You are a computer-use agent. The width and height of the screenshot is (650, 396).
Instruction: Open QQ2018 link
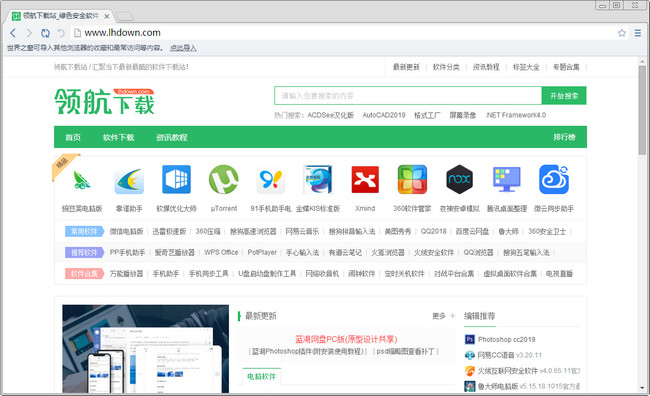tap(433, 231)
